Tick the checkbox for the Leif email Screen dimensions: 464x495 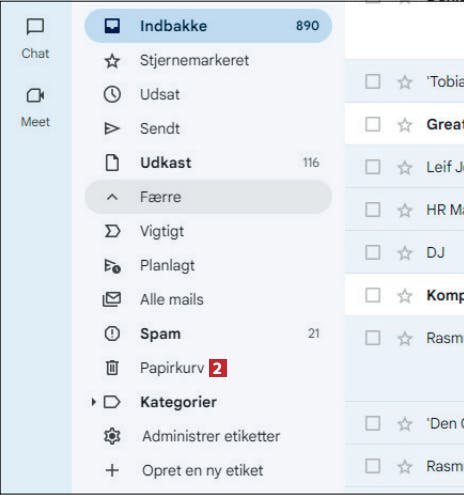point(373,167)
